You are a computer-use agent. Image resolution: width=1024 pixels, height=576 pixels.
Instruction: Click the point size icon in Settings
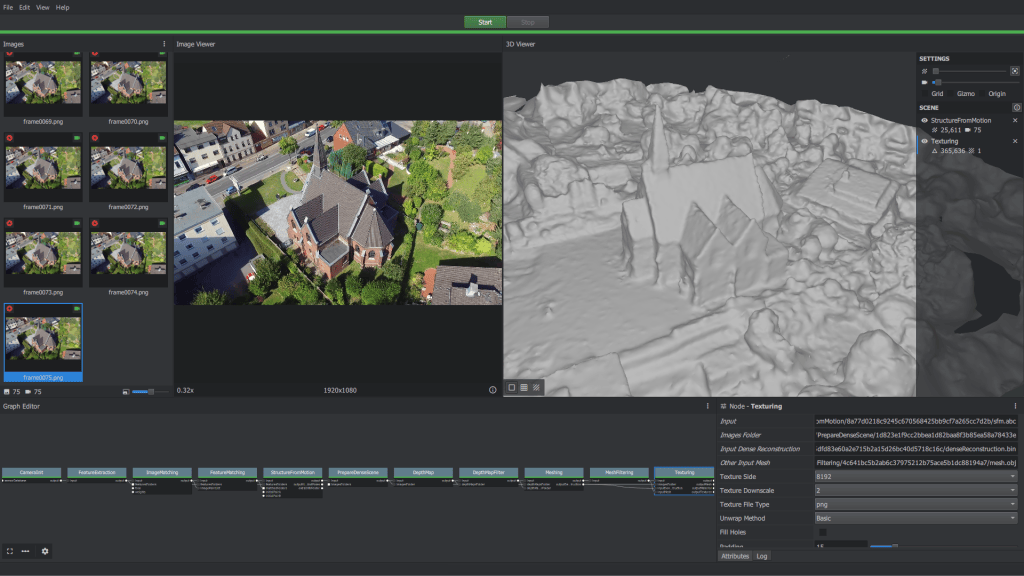point(924,71)
